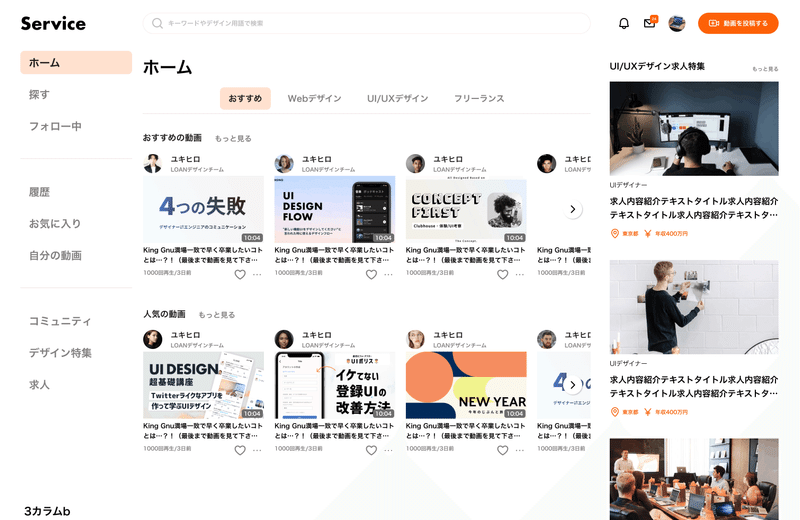Like the 4つの失敗 video with heart
The width and height of the screenshot is (800, 520).
(x=240, y=275)
